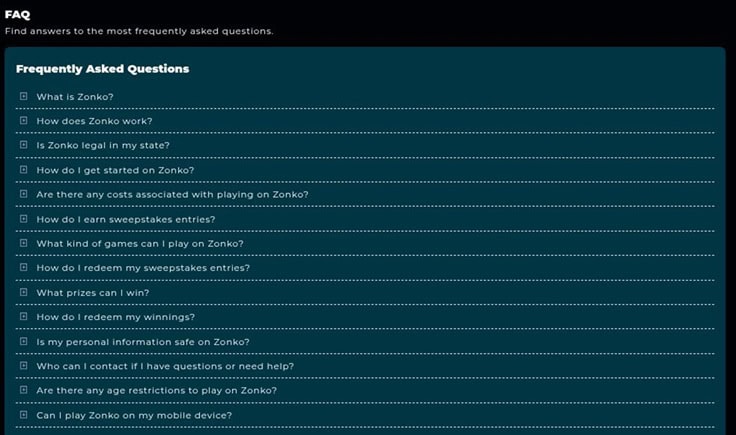
Task: Click plus icon beside "Is Zonko legal in my state?"
Action: (23, 145)
